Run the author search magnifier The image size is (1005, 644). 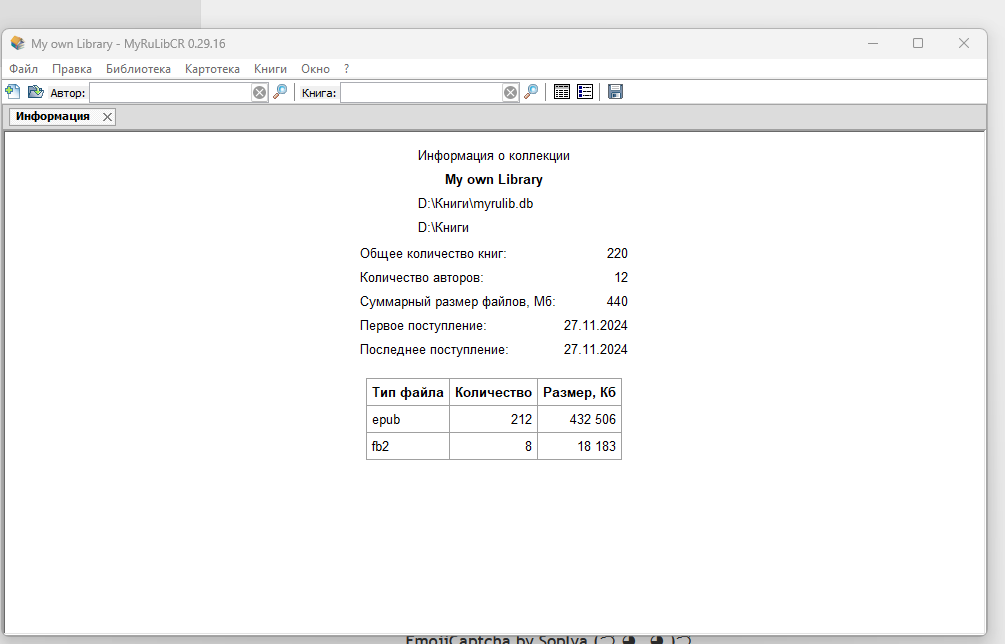coord(280,92)
